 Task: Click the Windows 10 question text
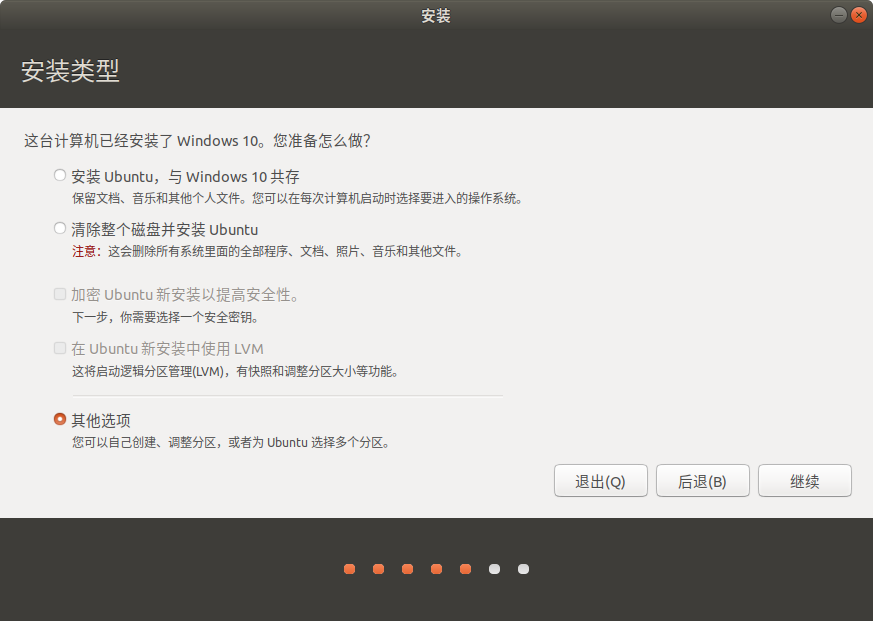(197, 140)
